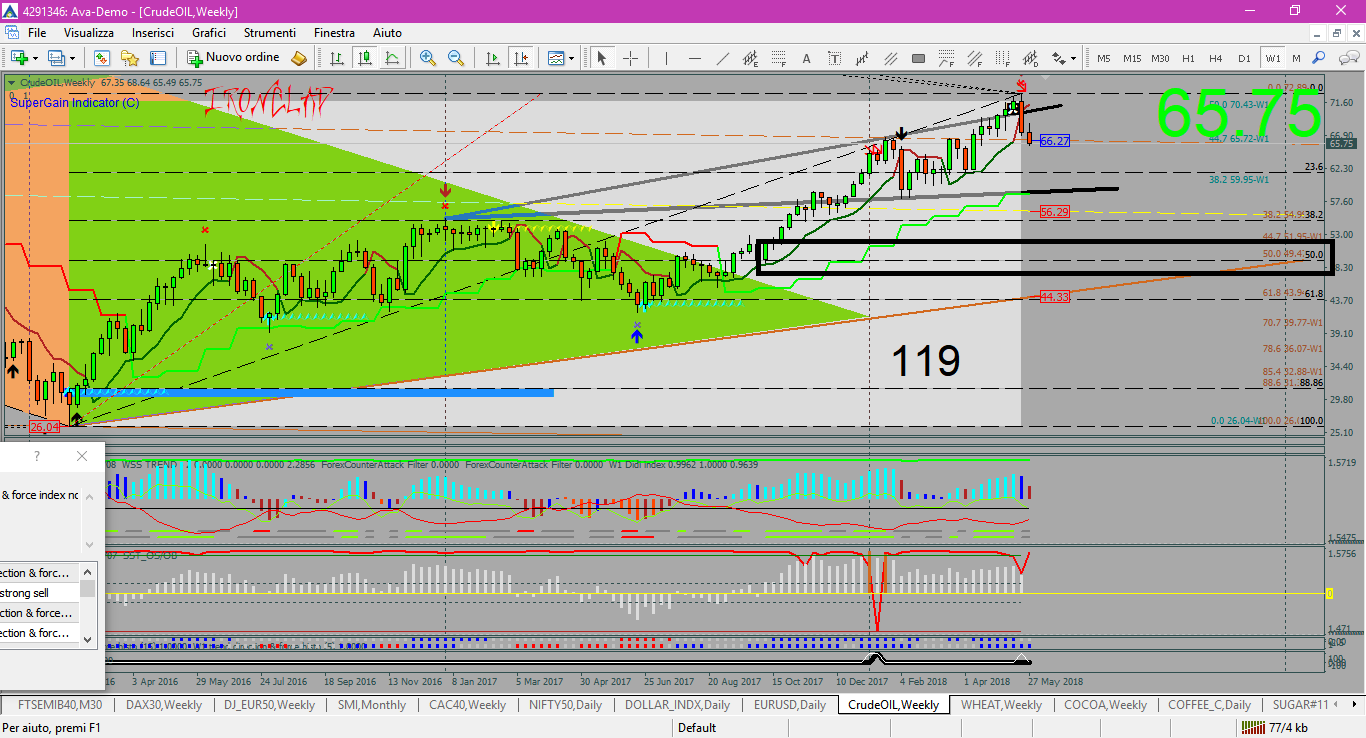Expand the Profiles dropdown arrow

72,58
